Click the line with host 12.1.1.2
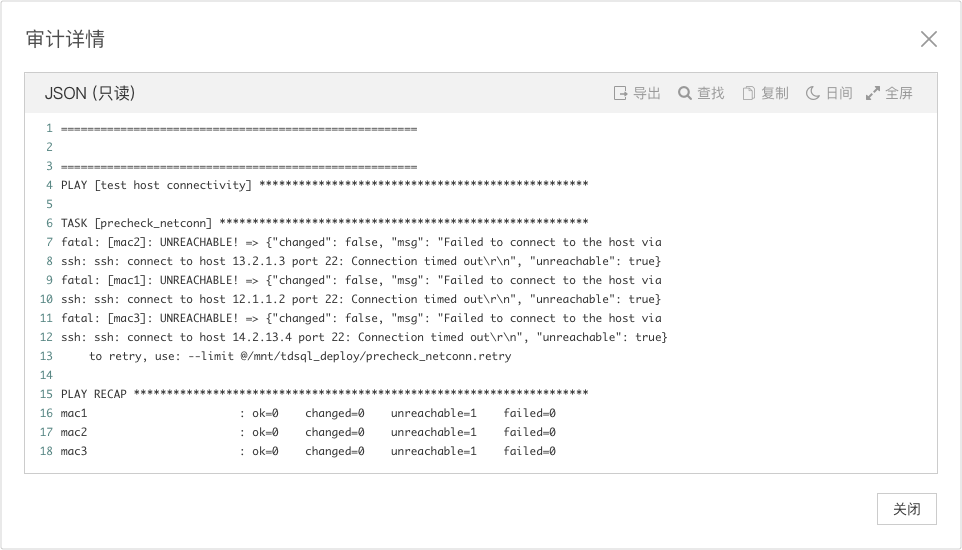This screenshot has height=550, width=962. pyautogui.click(x=361, y=299)
